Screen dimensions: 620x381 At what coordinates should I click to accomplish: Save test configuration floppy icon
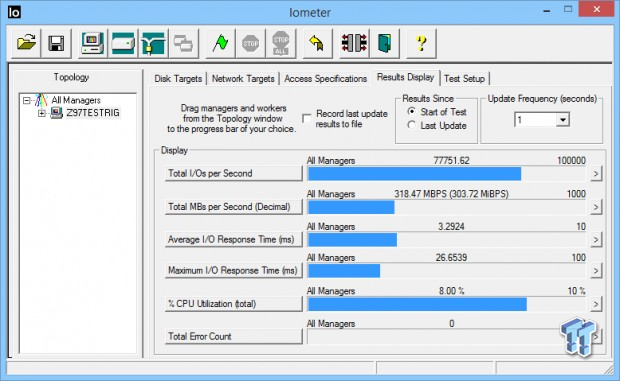coord(56,43)
